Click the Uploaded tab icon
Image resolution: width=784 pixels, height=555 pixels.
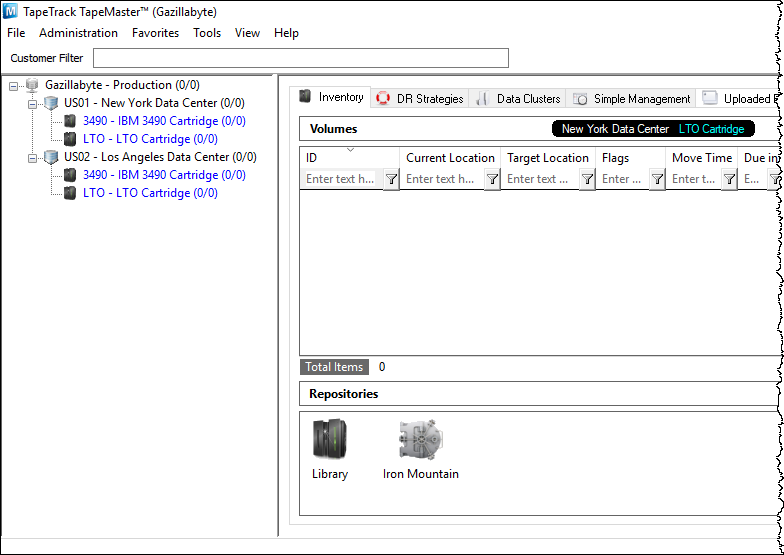710,98
